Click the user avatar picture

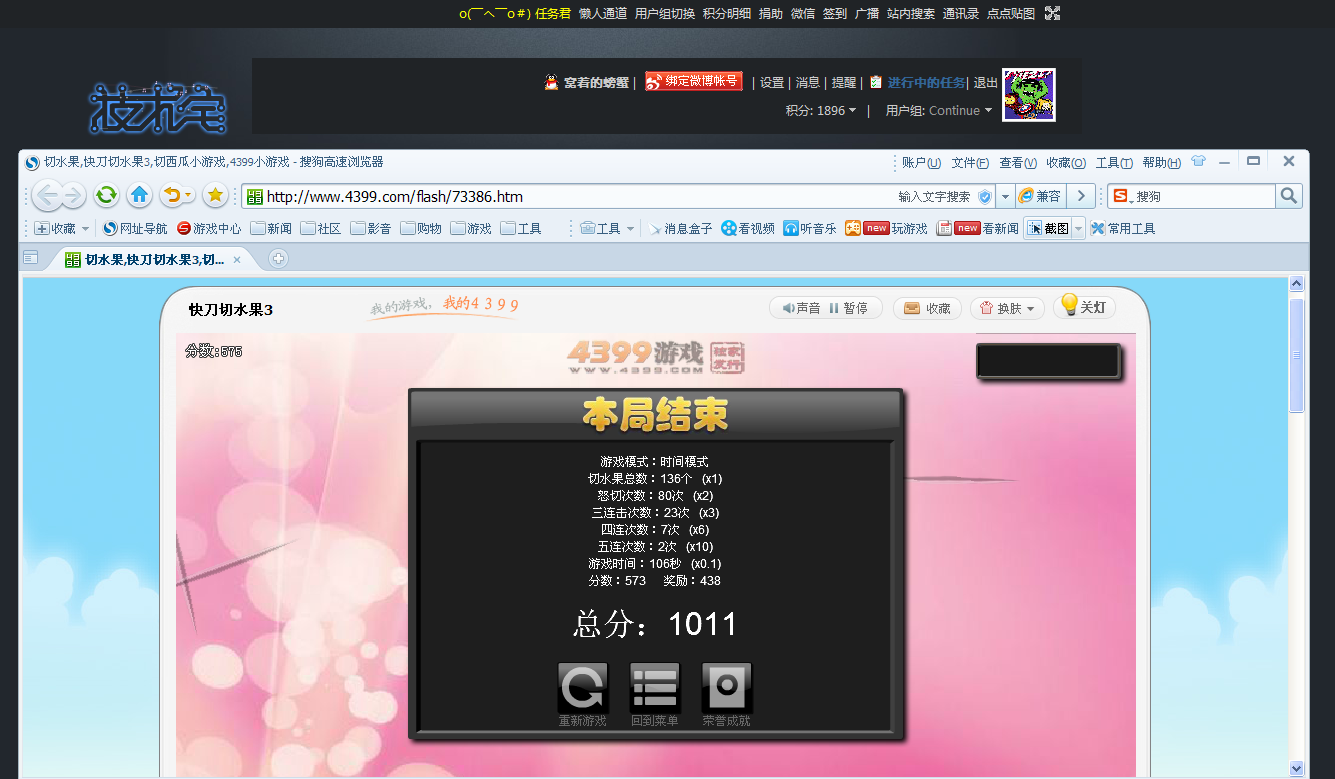coord(1029,95)
